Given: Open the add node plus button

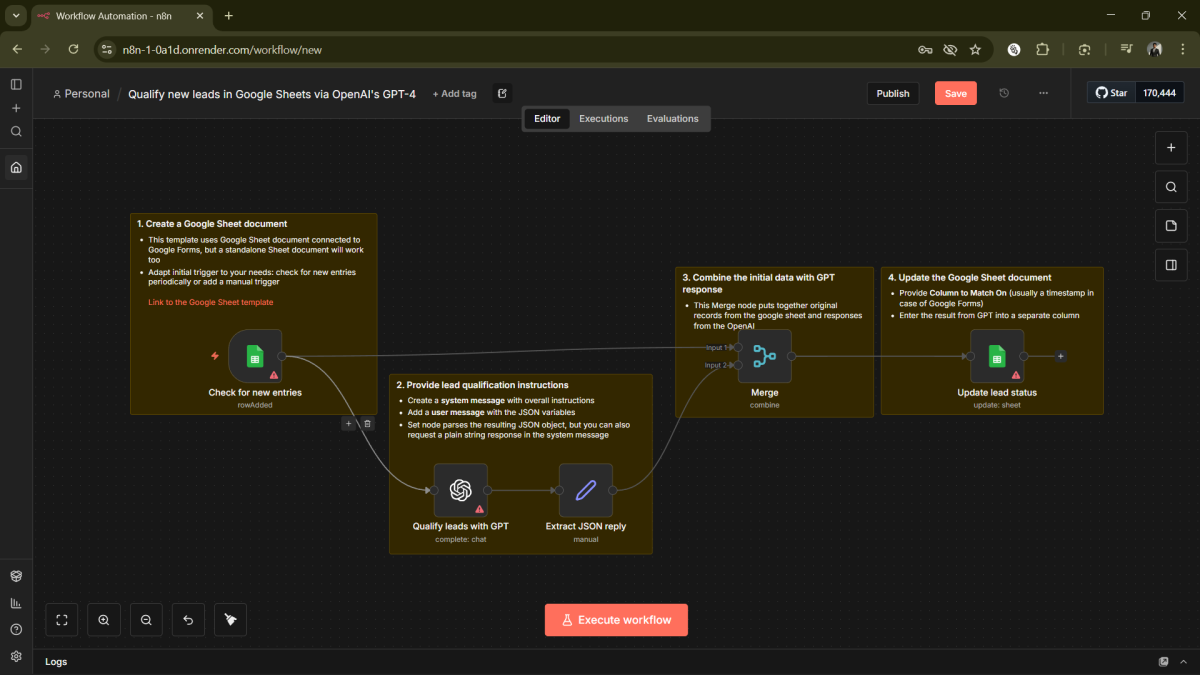Looking at the screenshot, I should 1171,147.
